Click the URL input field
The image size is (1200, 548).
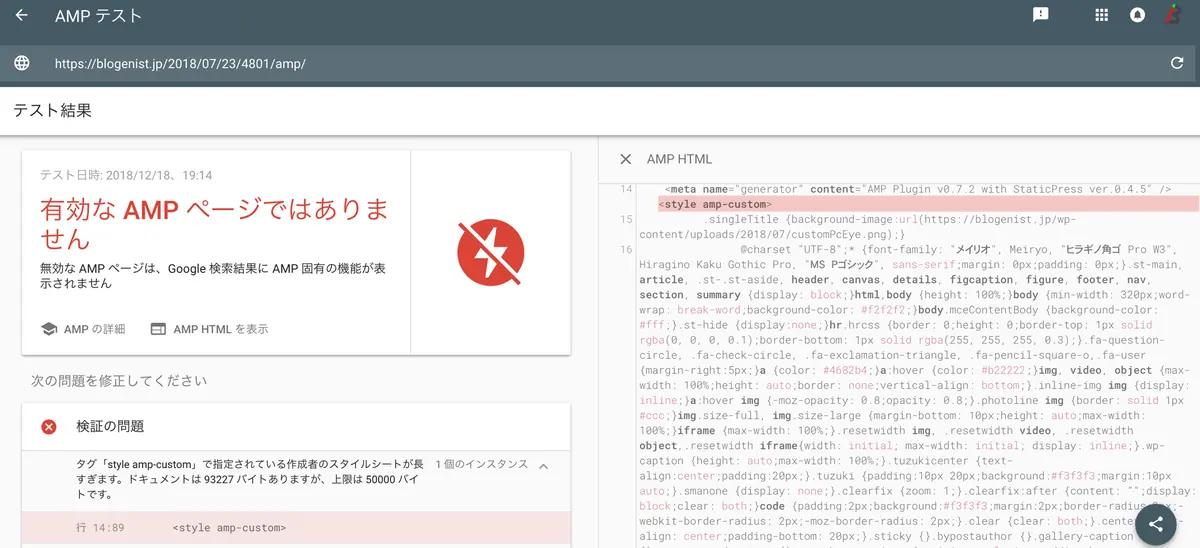coord(600,64)
